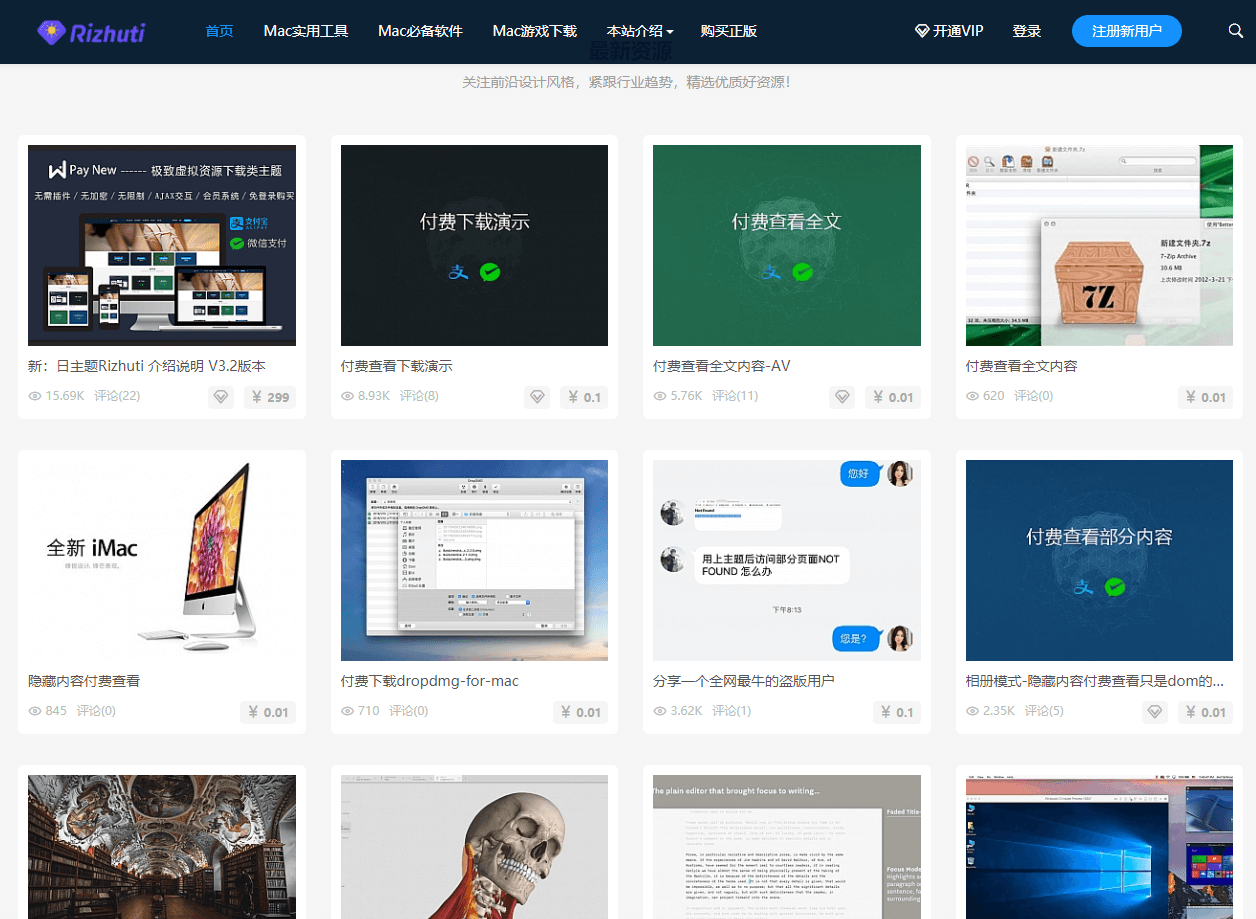Click the 付费下载演示 dark thumbnail

click(x=474, y=245)
